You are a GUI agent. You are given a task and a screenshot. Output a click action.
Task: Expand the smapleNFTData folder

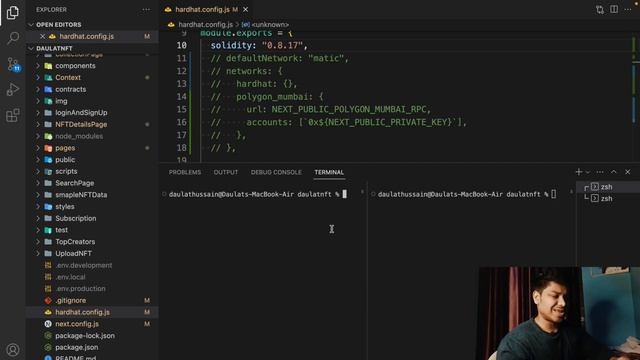pyautogui.click(x=38, y=195)
